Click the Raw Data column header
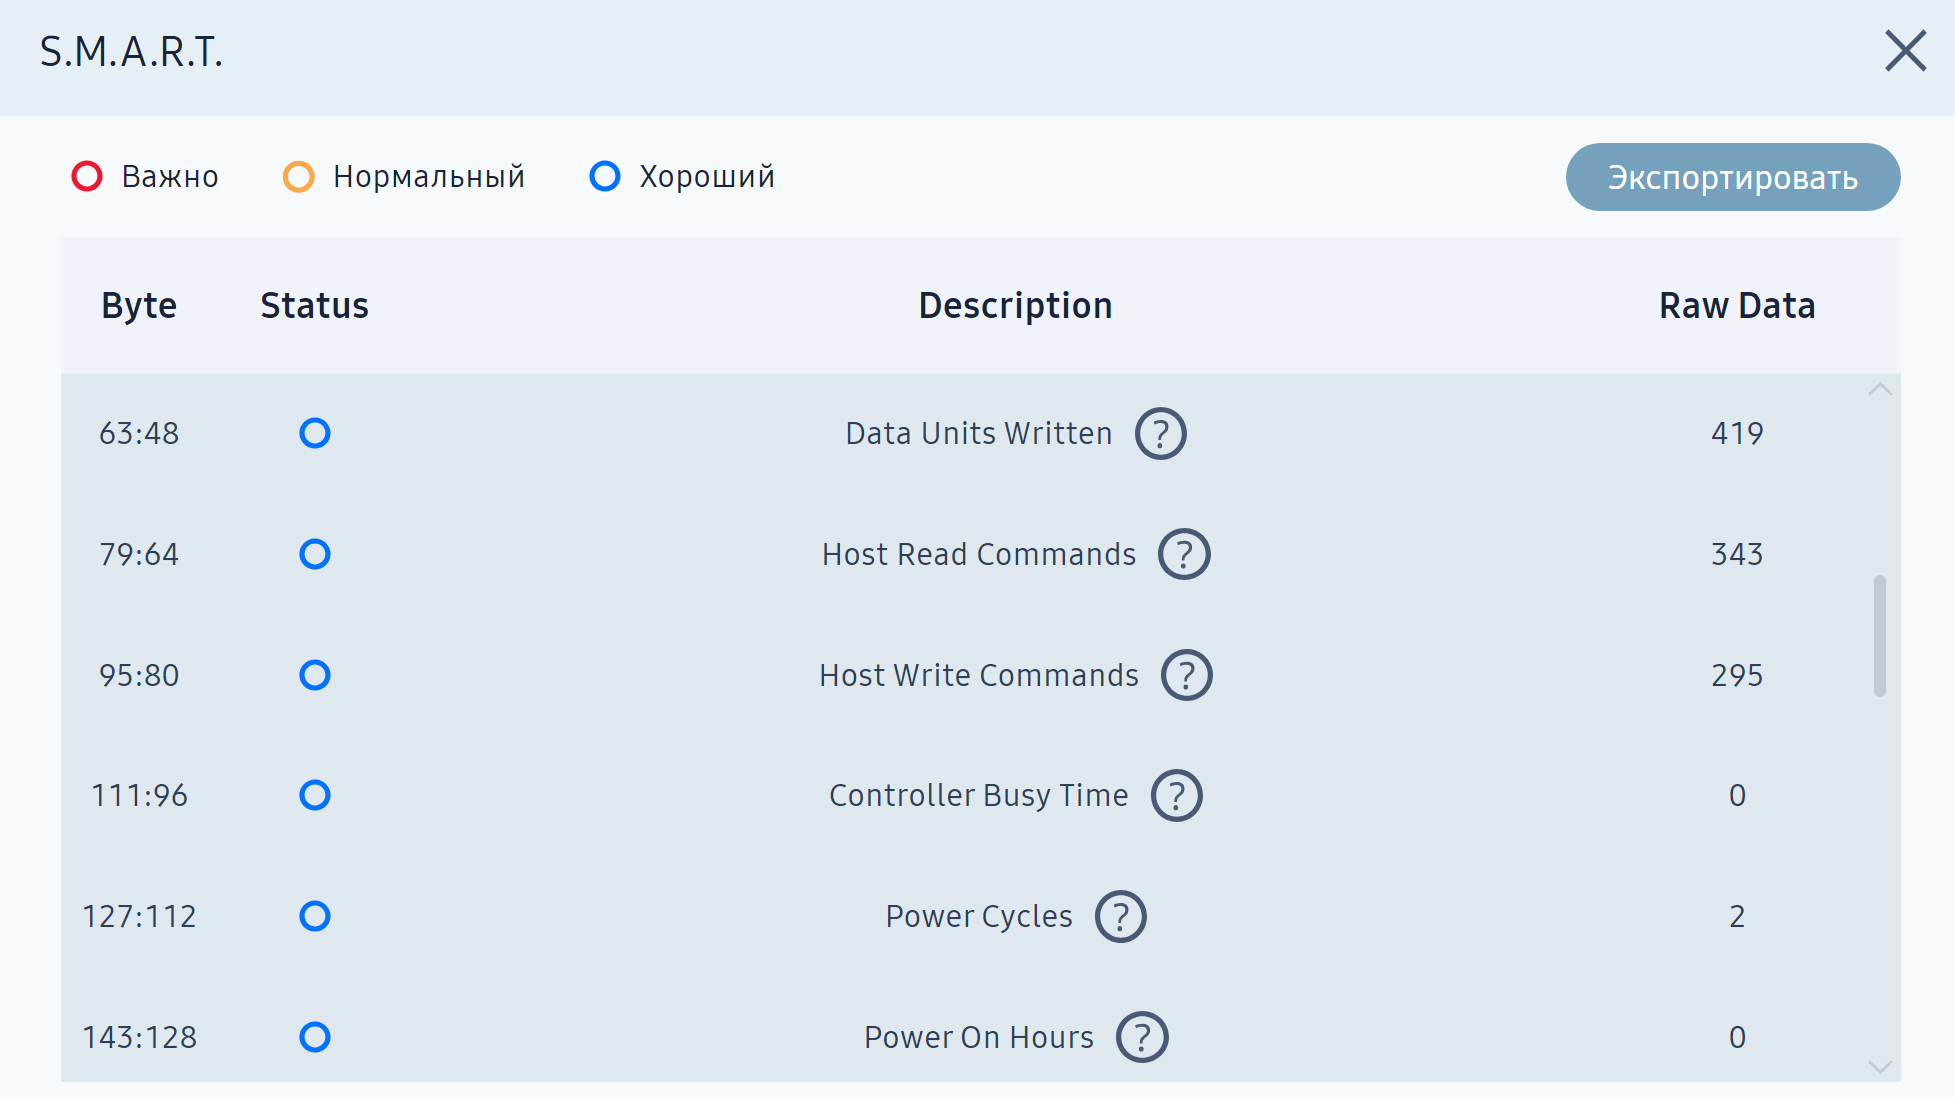 pos(1737,305)
